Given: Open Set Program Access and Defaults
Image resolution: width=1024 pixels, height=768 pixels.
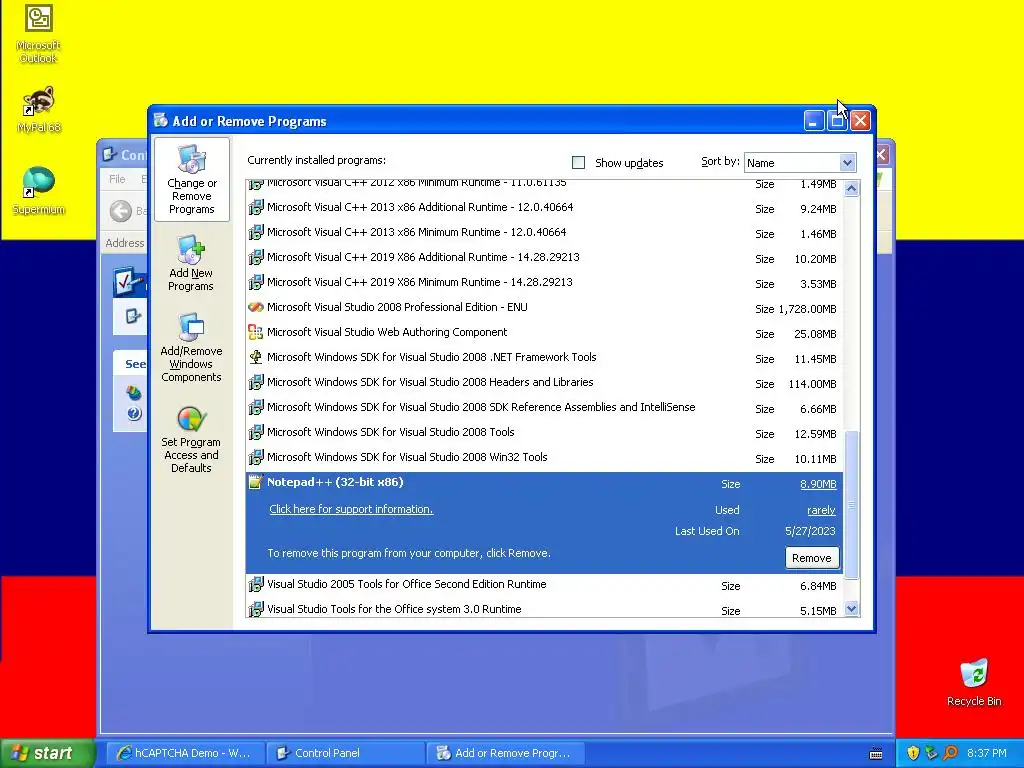Looking at the screenshot, I should tap(191, 439).
